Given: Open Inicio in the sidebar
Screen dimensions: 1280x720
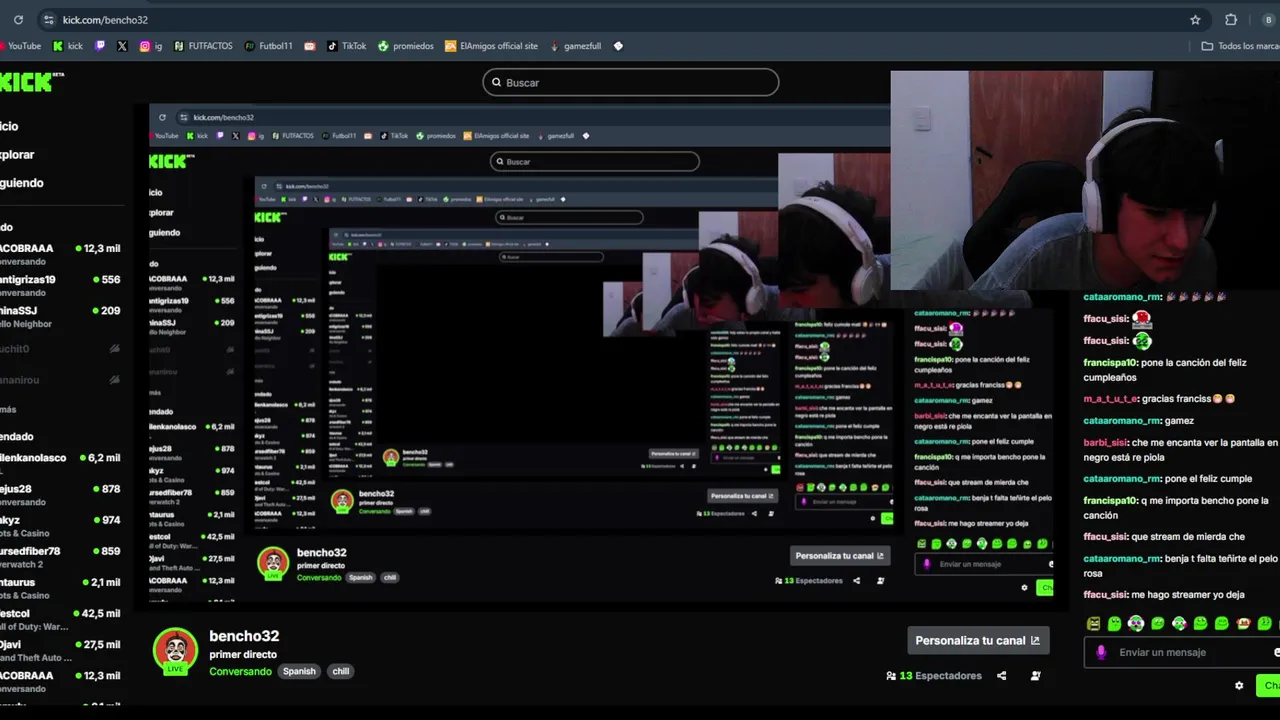Looking at the screenshot, I should 9,126.
